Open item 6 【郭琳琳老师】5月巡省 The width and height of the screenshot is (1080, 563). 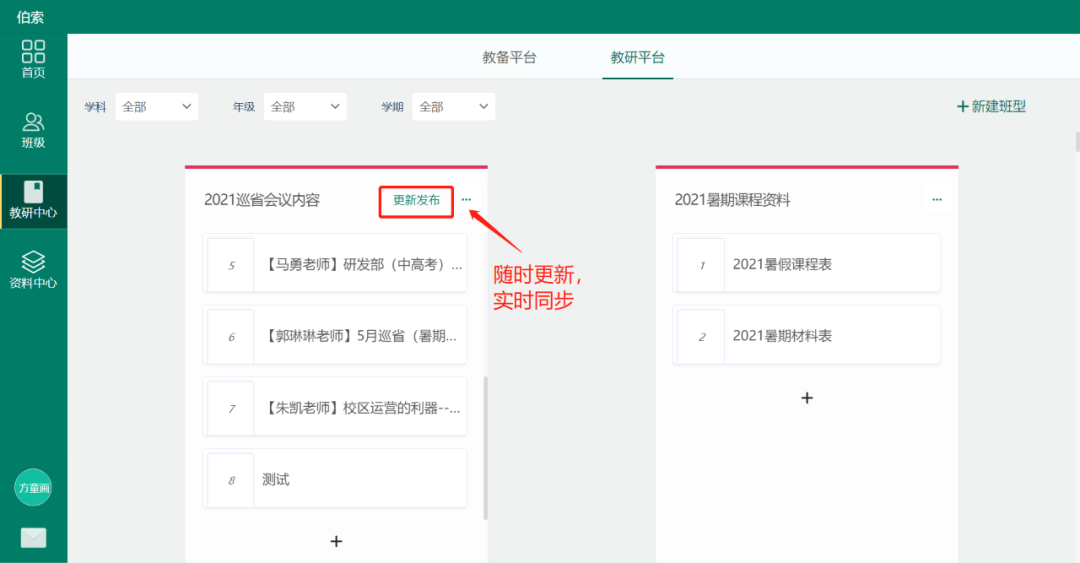coord(335,336)
